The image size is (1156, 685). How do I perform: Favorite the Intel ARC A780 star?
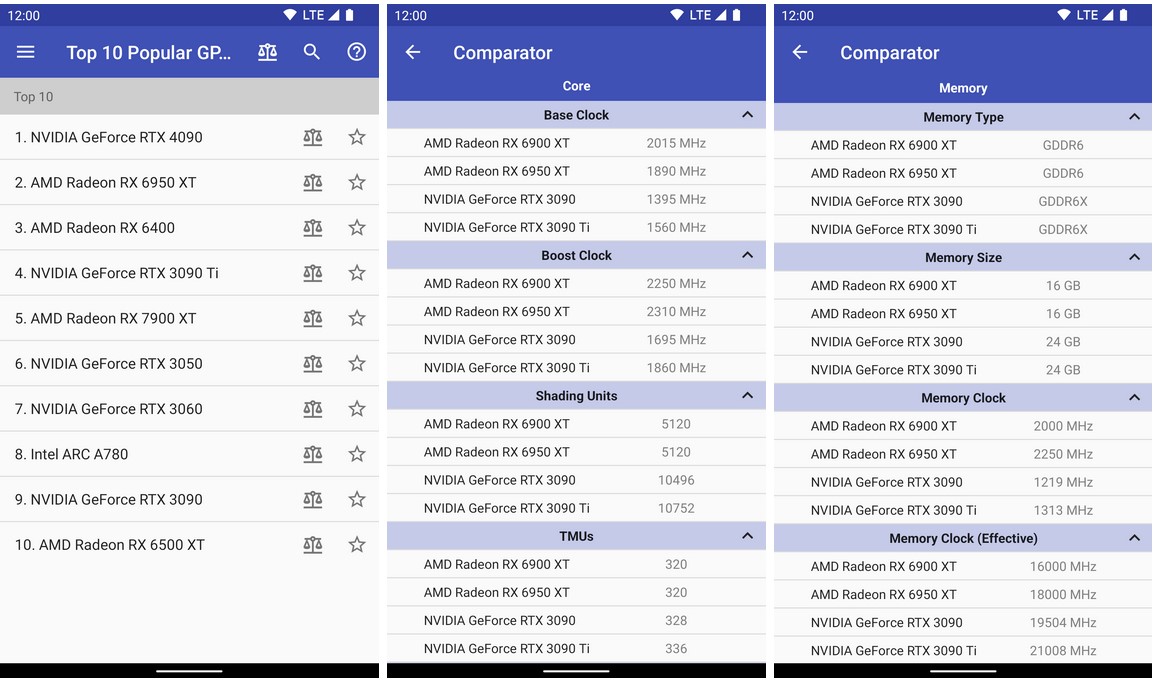[357, 454]
